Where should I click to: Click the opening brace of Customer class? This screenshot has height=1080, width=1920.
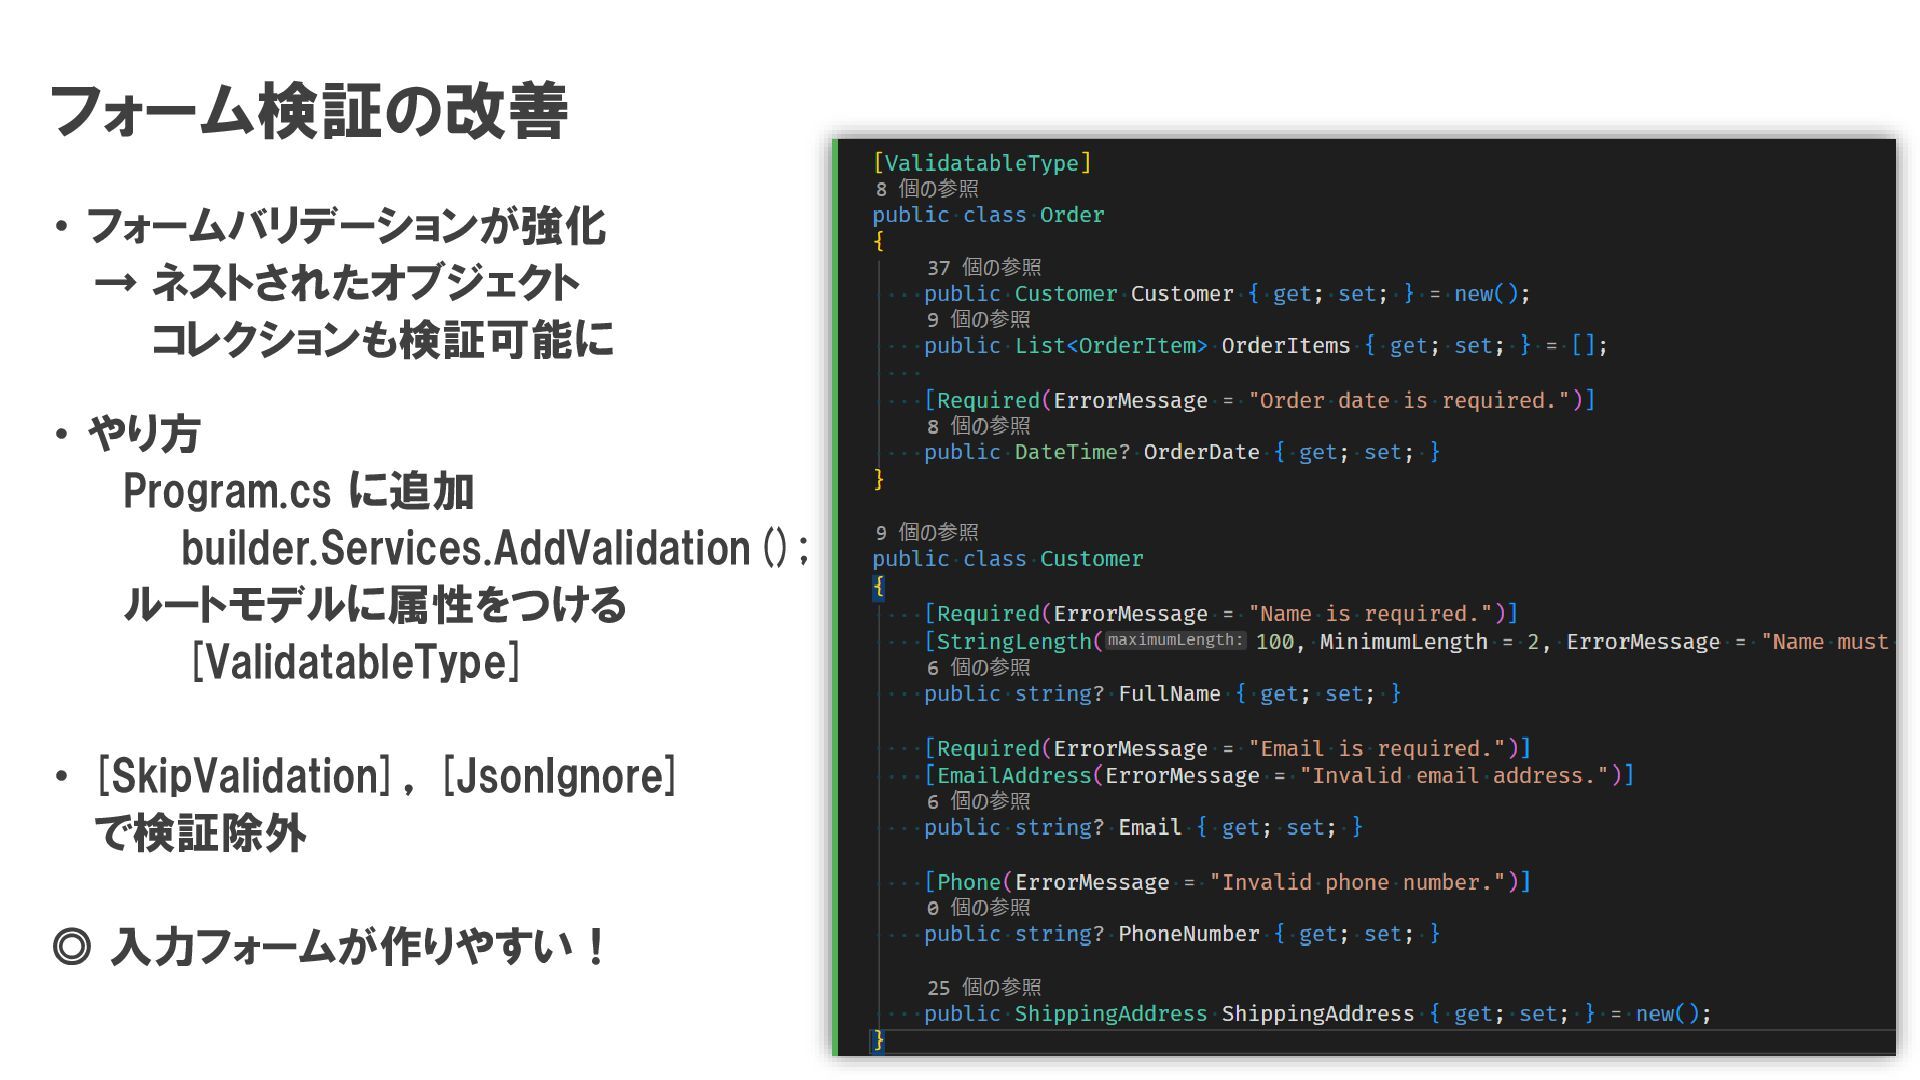point(878,587)
